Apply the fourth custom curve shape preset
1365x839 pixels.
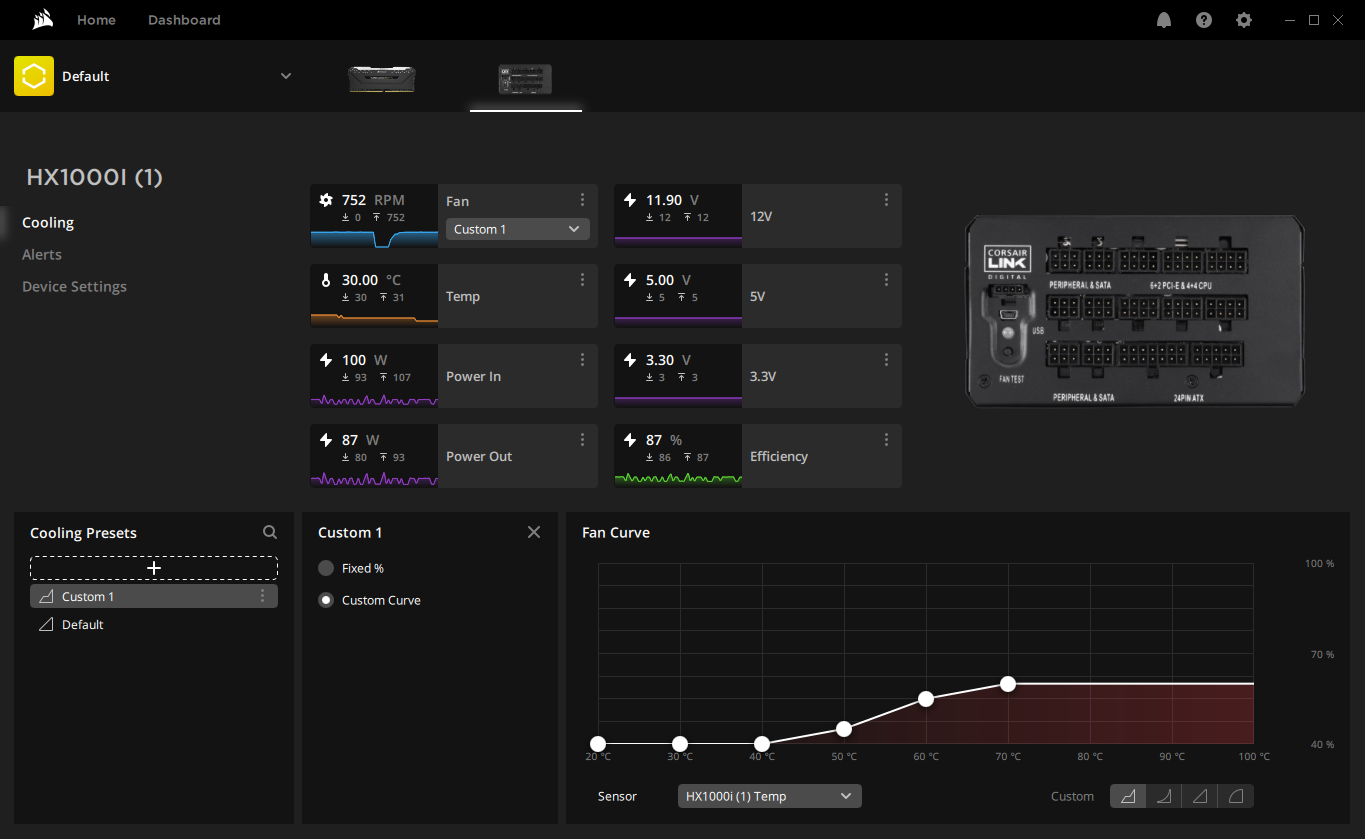coord(1236,796)
